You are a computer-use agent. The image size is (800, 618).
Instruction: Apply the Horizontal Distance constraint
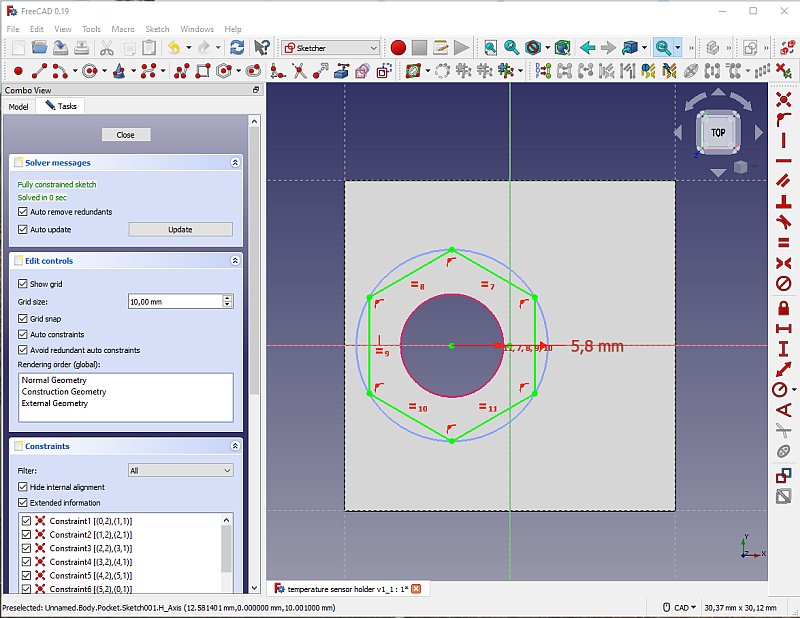tap(784, 328)
